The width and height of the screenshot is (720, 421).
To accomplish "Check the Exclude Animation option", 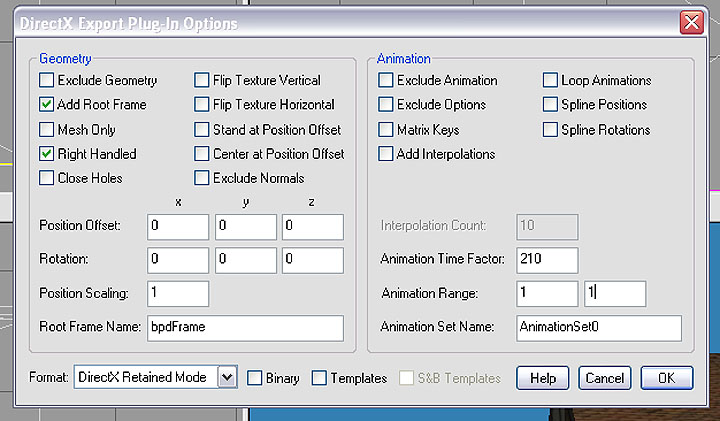I will click(386, 80).
